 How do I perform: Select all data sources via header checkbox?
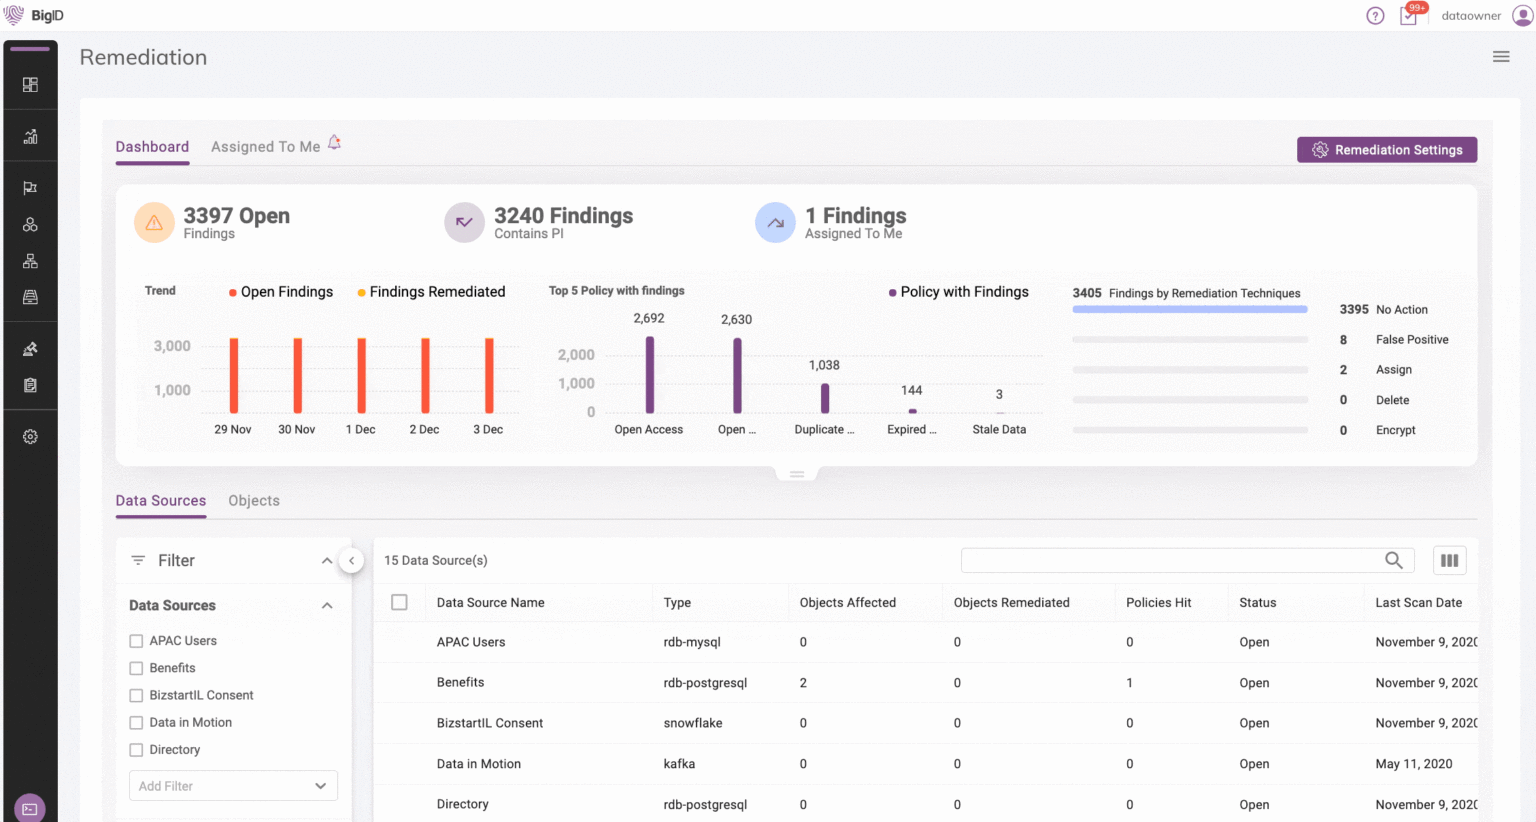(x=399, y=602)
